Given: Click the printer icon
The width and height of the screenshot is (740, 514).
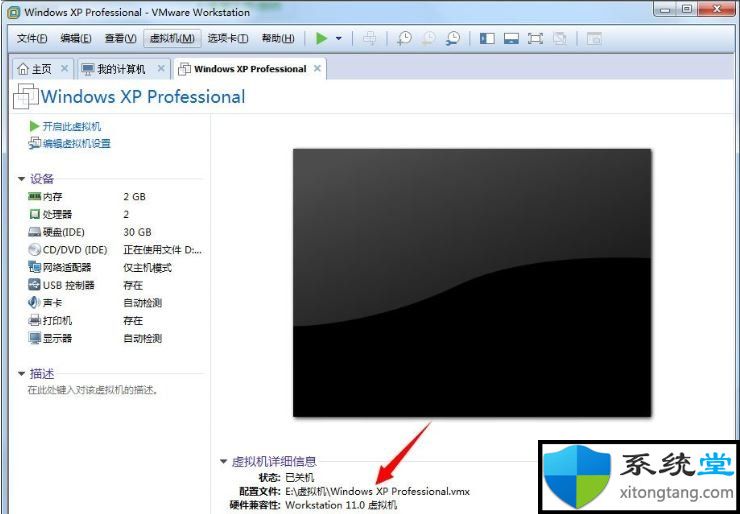Looking at the screenshot, I should pos(34,320).
